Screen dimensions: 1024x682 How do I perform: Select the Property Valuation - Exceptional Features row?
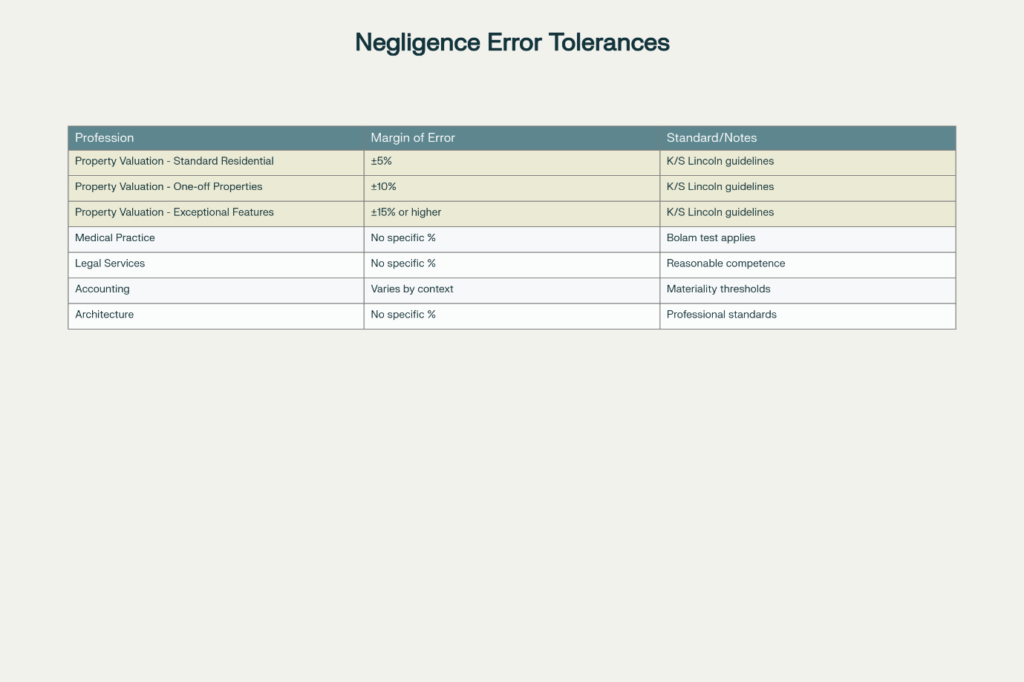176,212
